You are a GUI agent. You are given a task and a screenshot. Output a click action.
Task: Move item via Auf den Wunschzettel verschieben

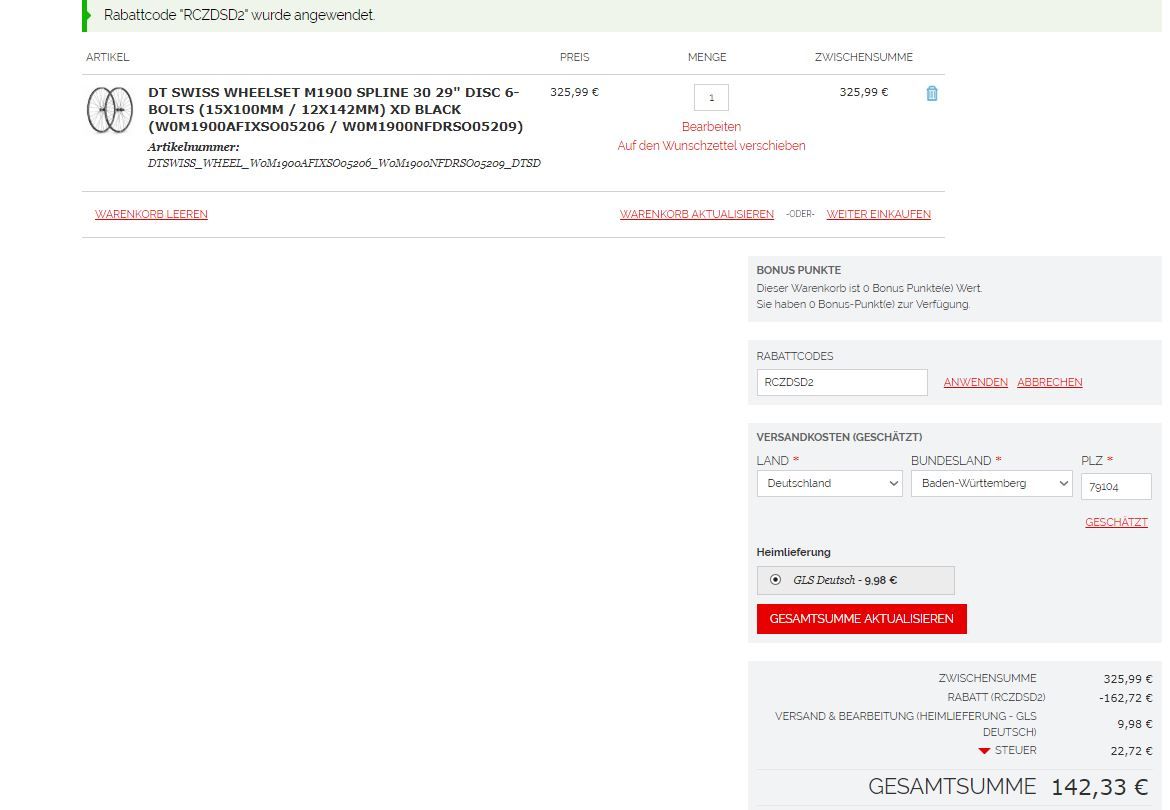[711, 146]
